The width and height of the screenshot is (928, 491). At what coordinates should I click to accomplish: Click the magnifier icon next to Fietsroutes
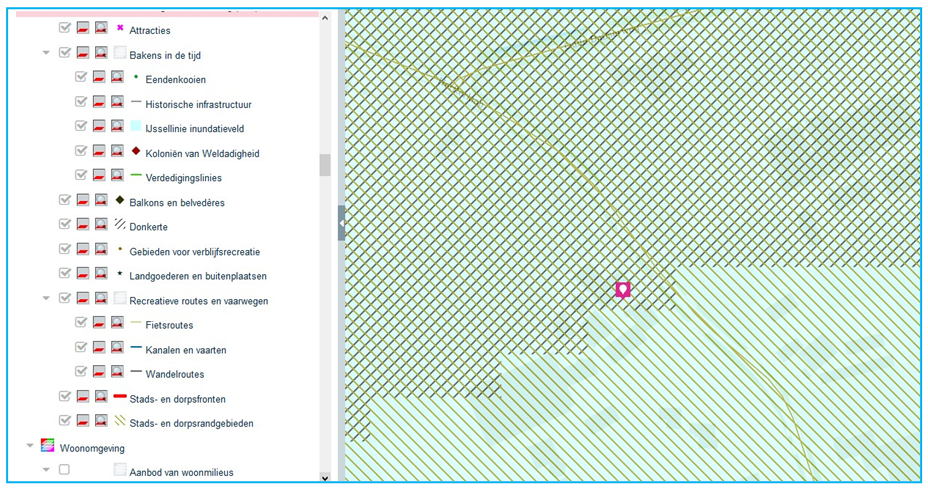tap(117, 323)
